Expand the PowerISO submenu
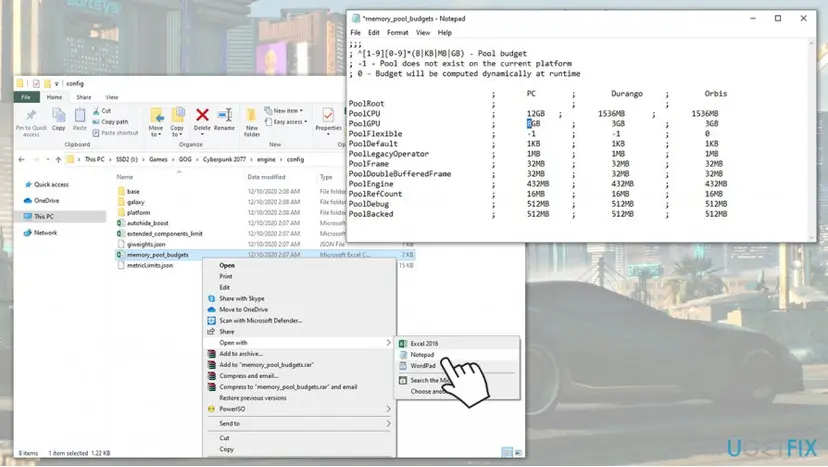 point(389,409)
